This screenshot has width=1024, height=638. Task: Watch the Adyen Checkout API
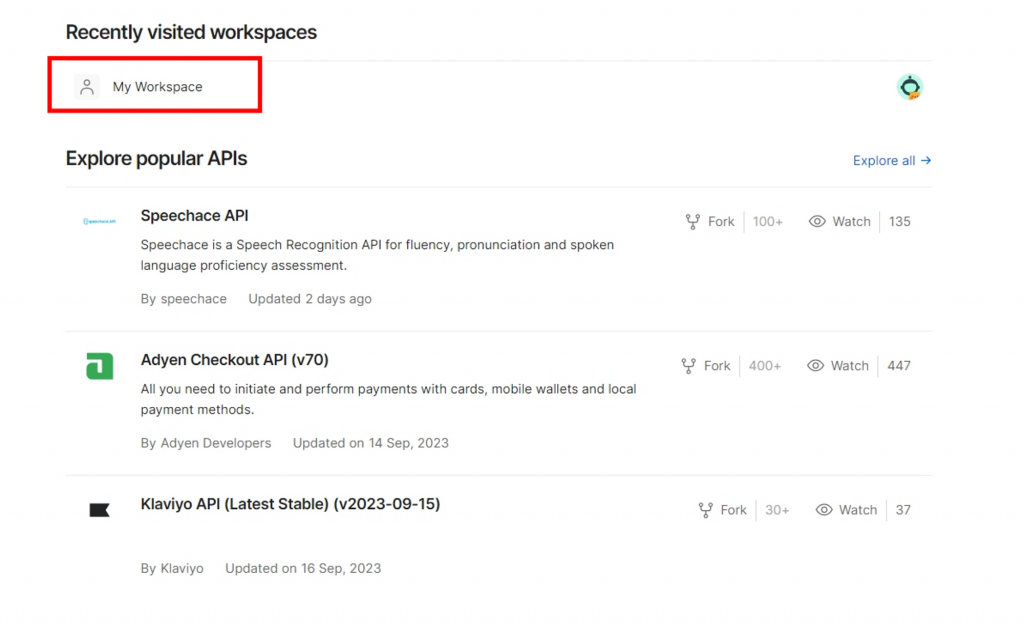point(838,366)
